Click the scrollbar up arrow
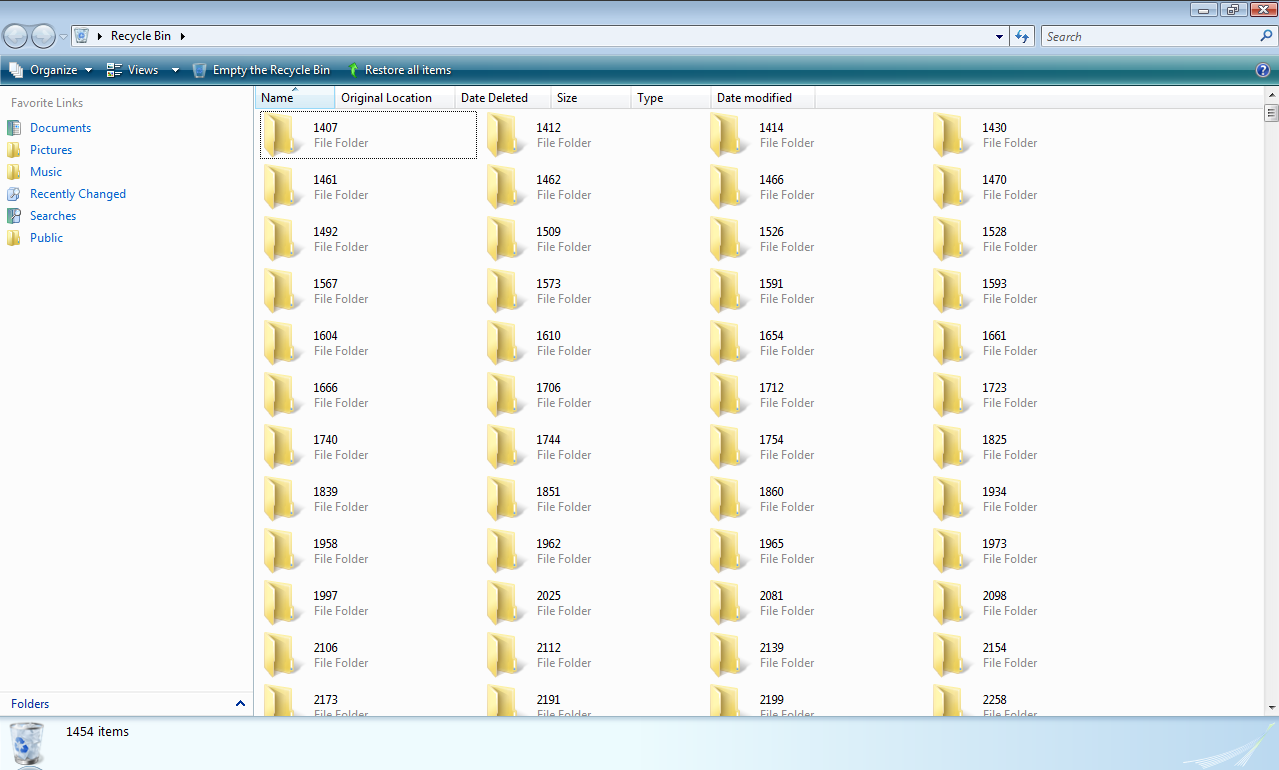This screenshot has height=770, width=1279. click(1271, 93)
